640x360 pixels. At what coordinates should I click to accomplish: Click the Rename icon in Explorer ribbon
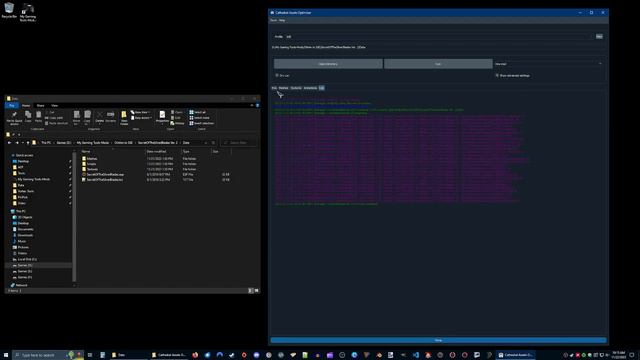111,117
